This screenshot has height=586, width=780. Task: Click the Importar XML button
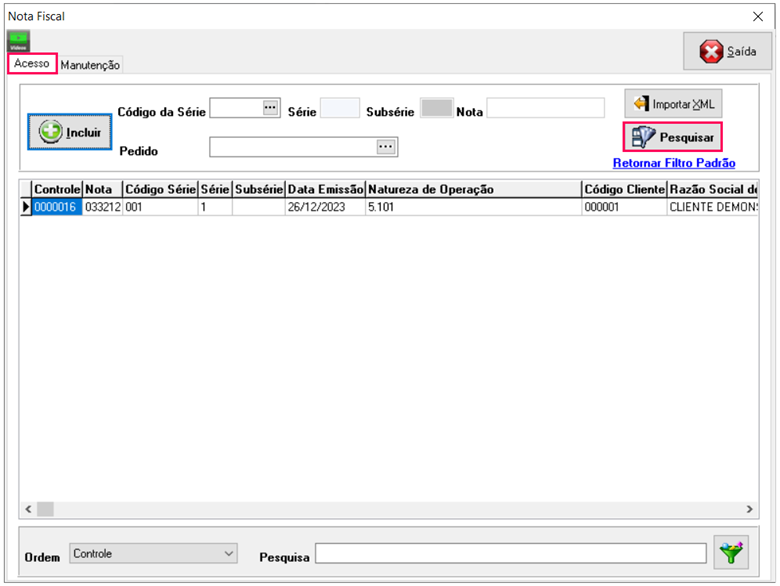pos(674,104)
